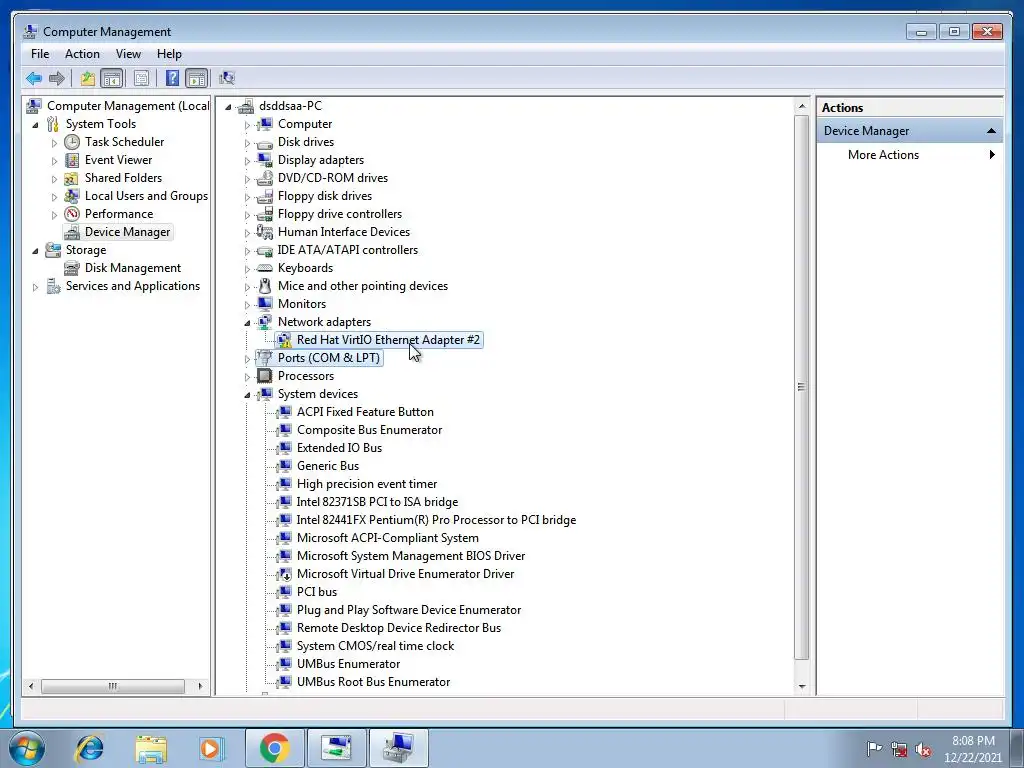Collapse the Device Manager actions header
The height and width of the screenshot is (768, 1024).
[991, 131]
